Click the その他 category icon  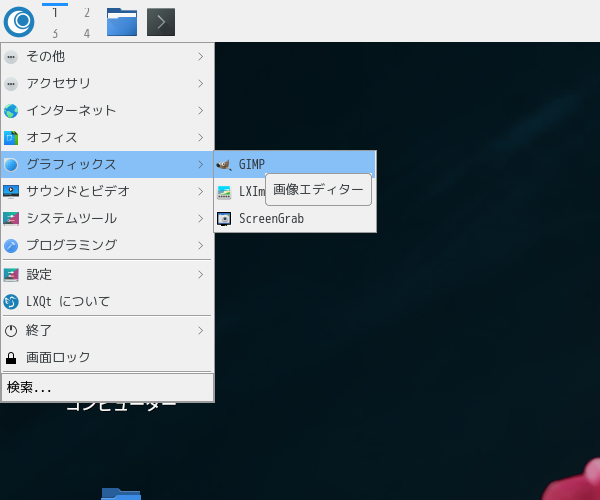[x=11, y=57]
